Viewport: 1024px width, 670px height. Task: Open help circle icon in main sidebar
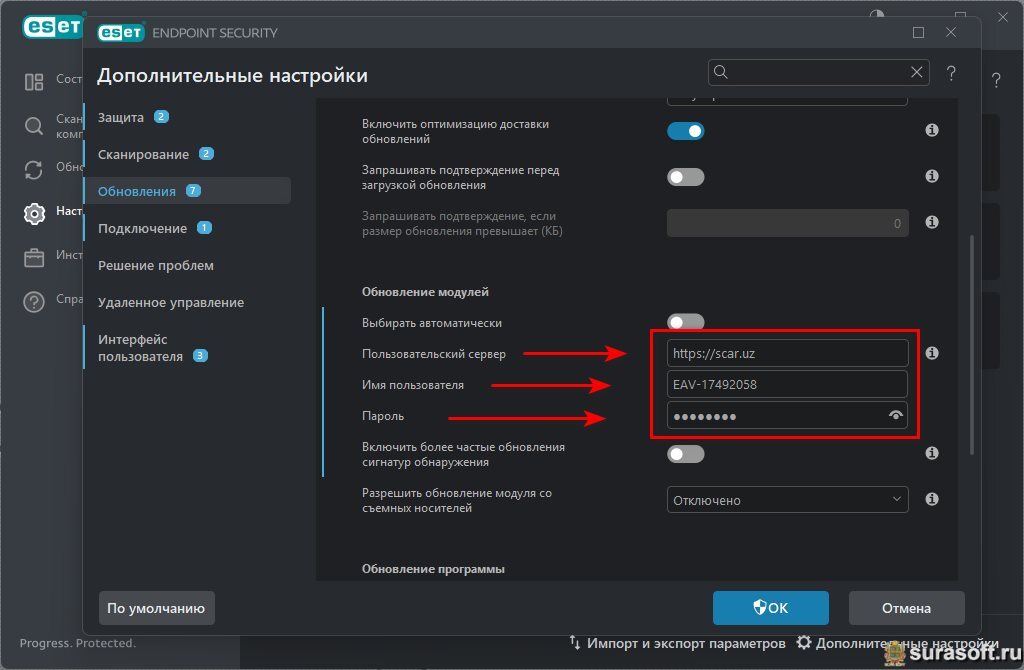pyautogui.click(x=34, y=302)
